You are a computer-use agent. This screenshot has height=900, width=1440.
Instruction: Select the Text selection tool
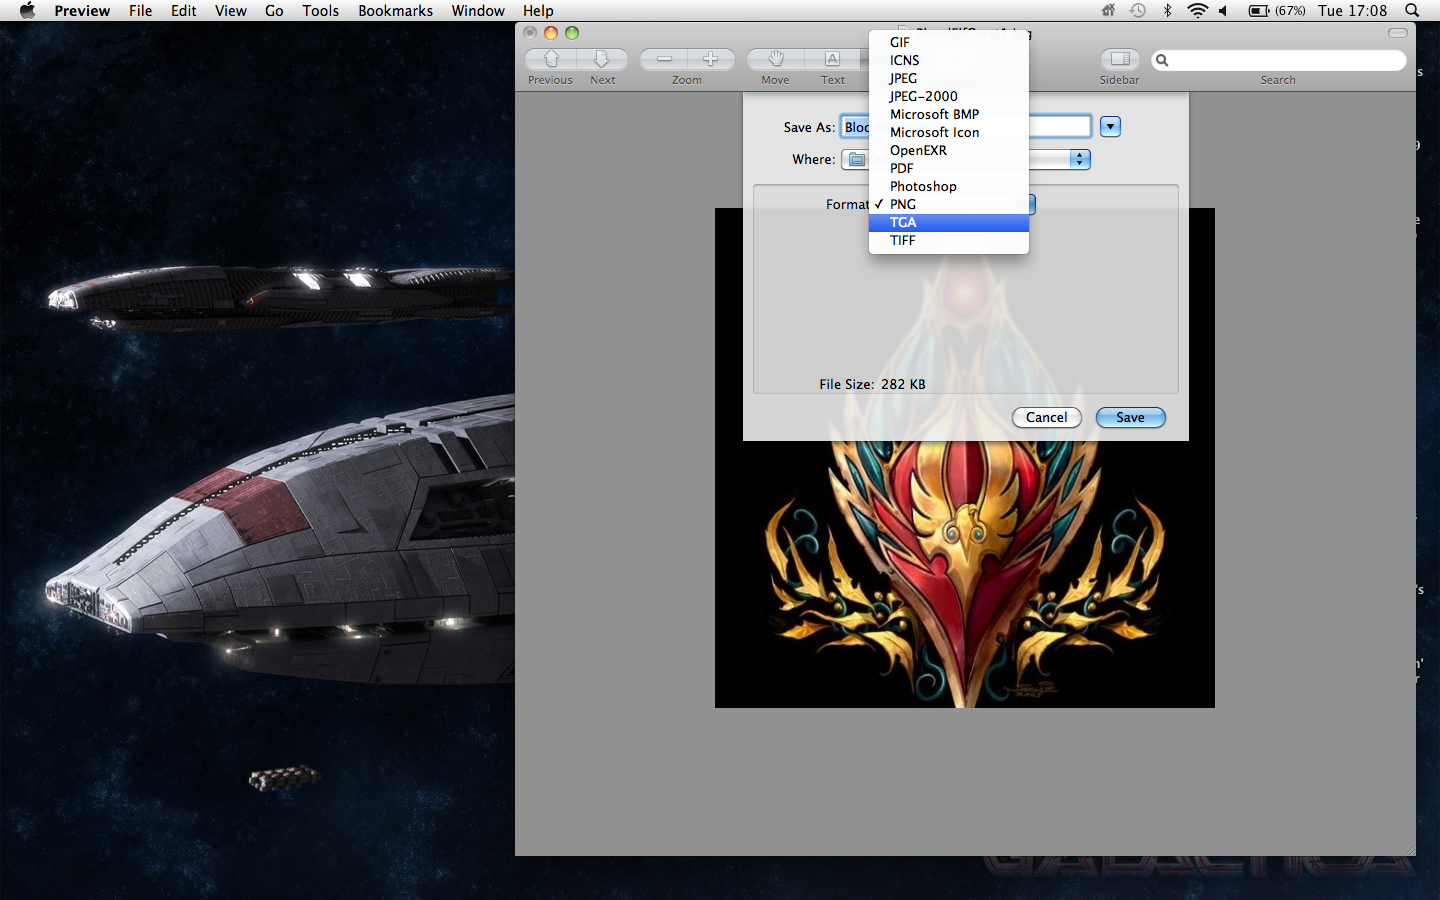(x=832, y=59)
